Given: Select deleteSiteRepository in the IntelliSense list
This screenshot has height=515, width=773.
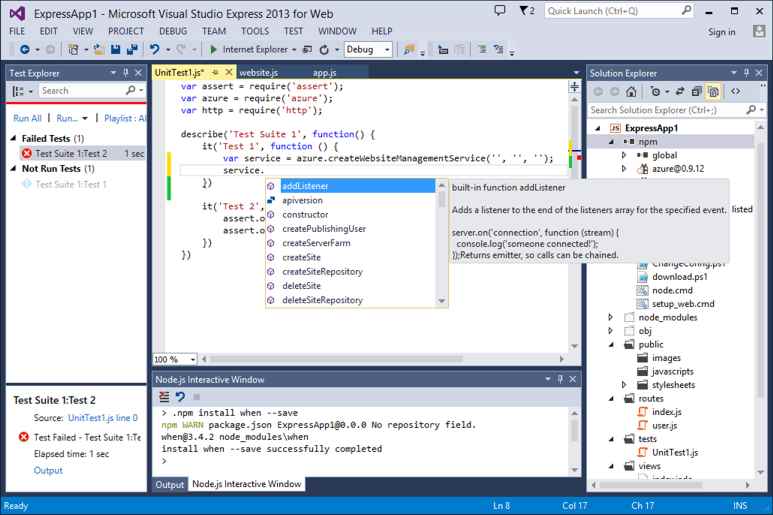Looking at the screenshot, I should pyautogui.click(x=322, y=300).
